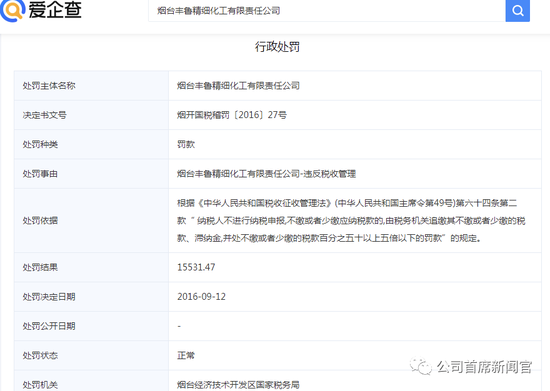The height and width of the screenshot is (391, 550).
Task: Select the 处罚种类 label
Action: 40,144
